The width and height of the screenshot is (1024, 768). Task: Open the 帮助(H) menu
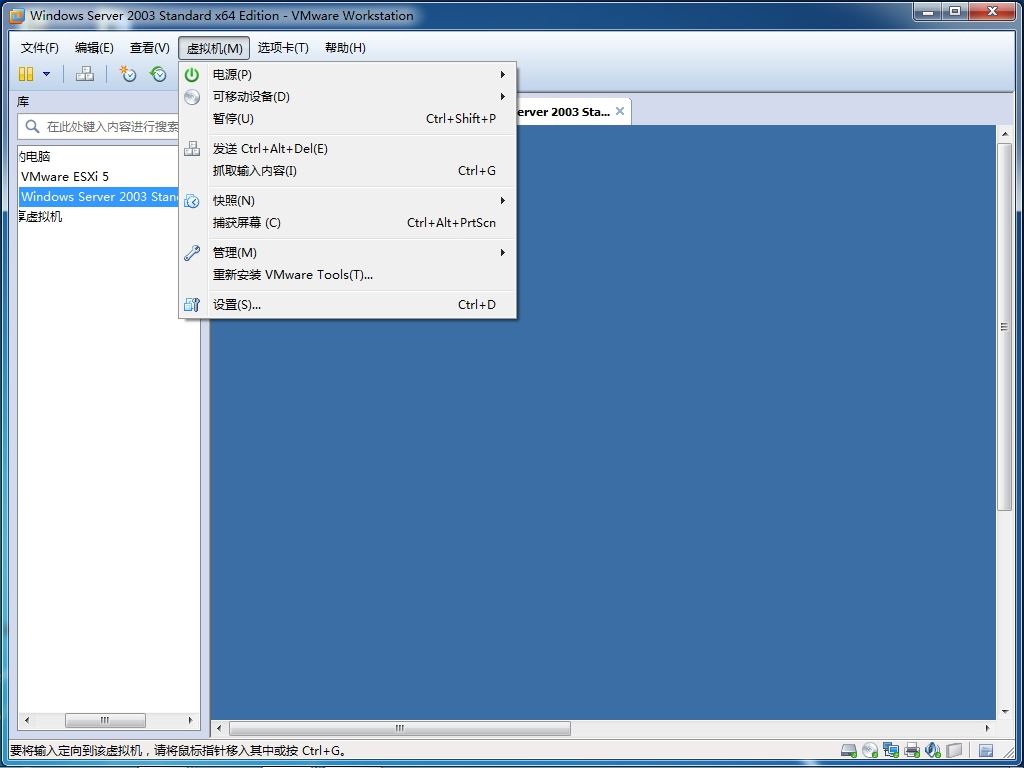345,48
